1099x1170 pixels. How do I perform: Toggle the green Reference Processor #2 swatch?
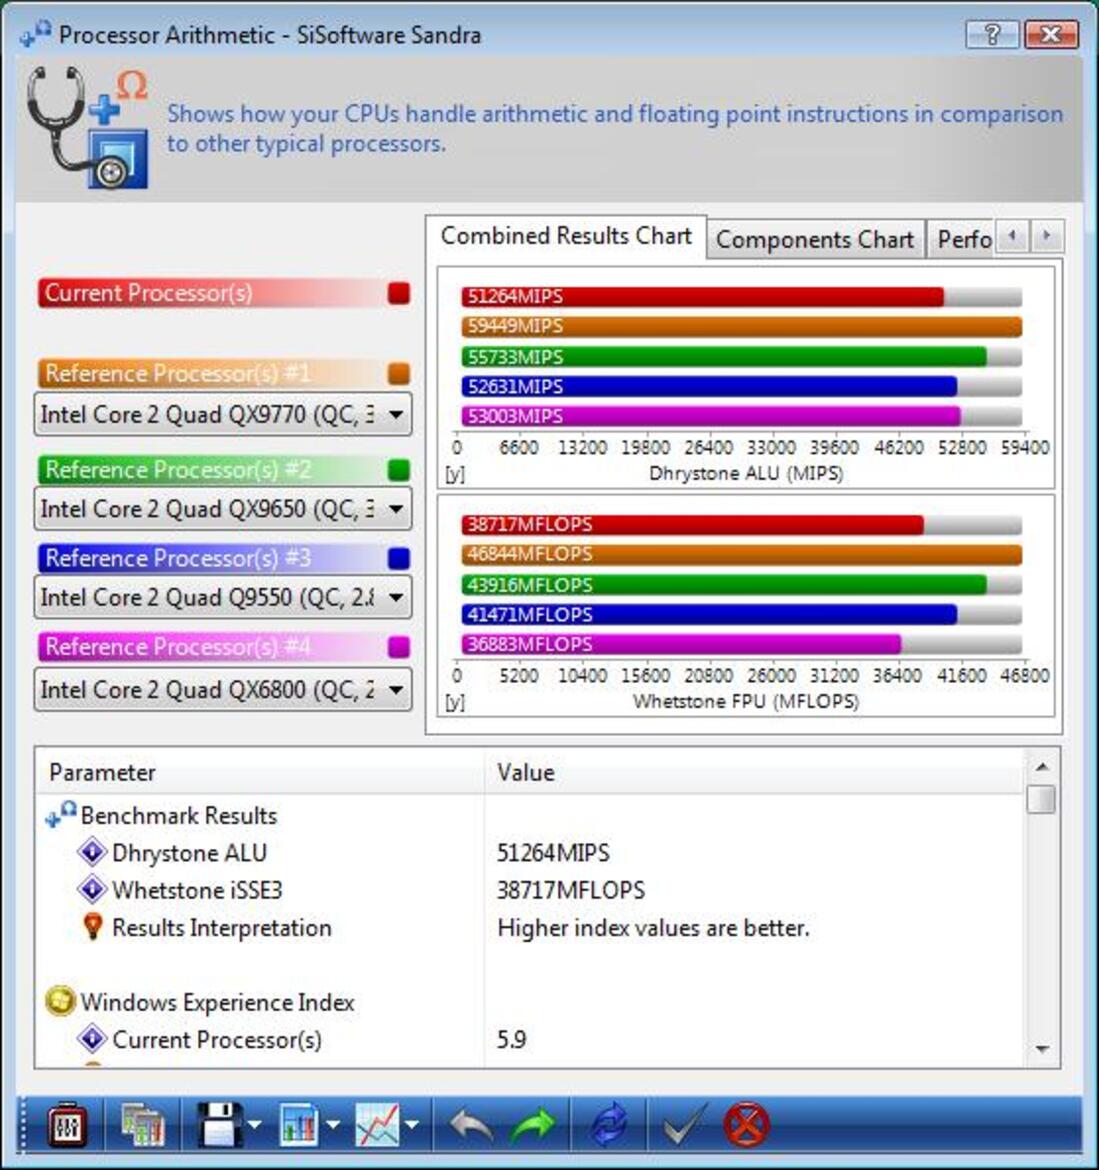click(x=399, y=469)
